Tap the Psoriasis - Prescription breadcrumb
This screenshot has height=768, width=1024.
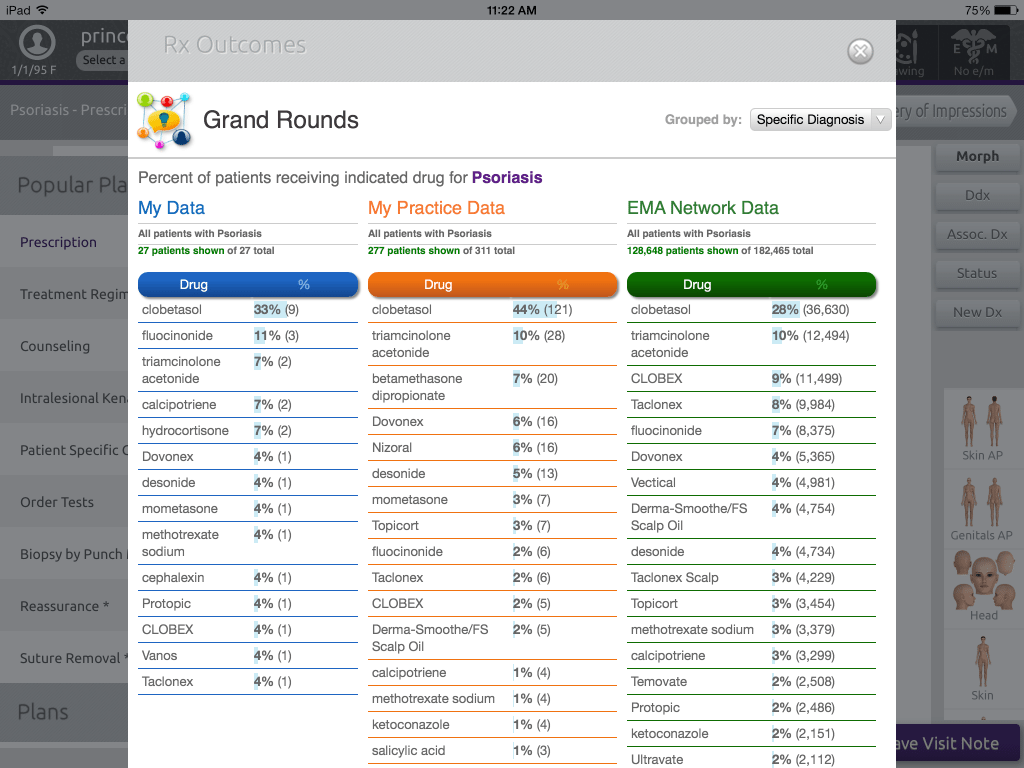68,110
